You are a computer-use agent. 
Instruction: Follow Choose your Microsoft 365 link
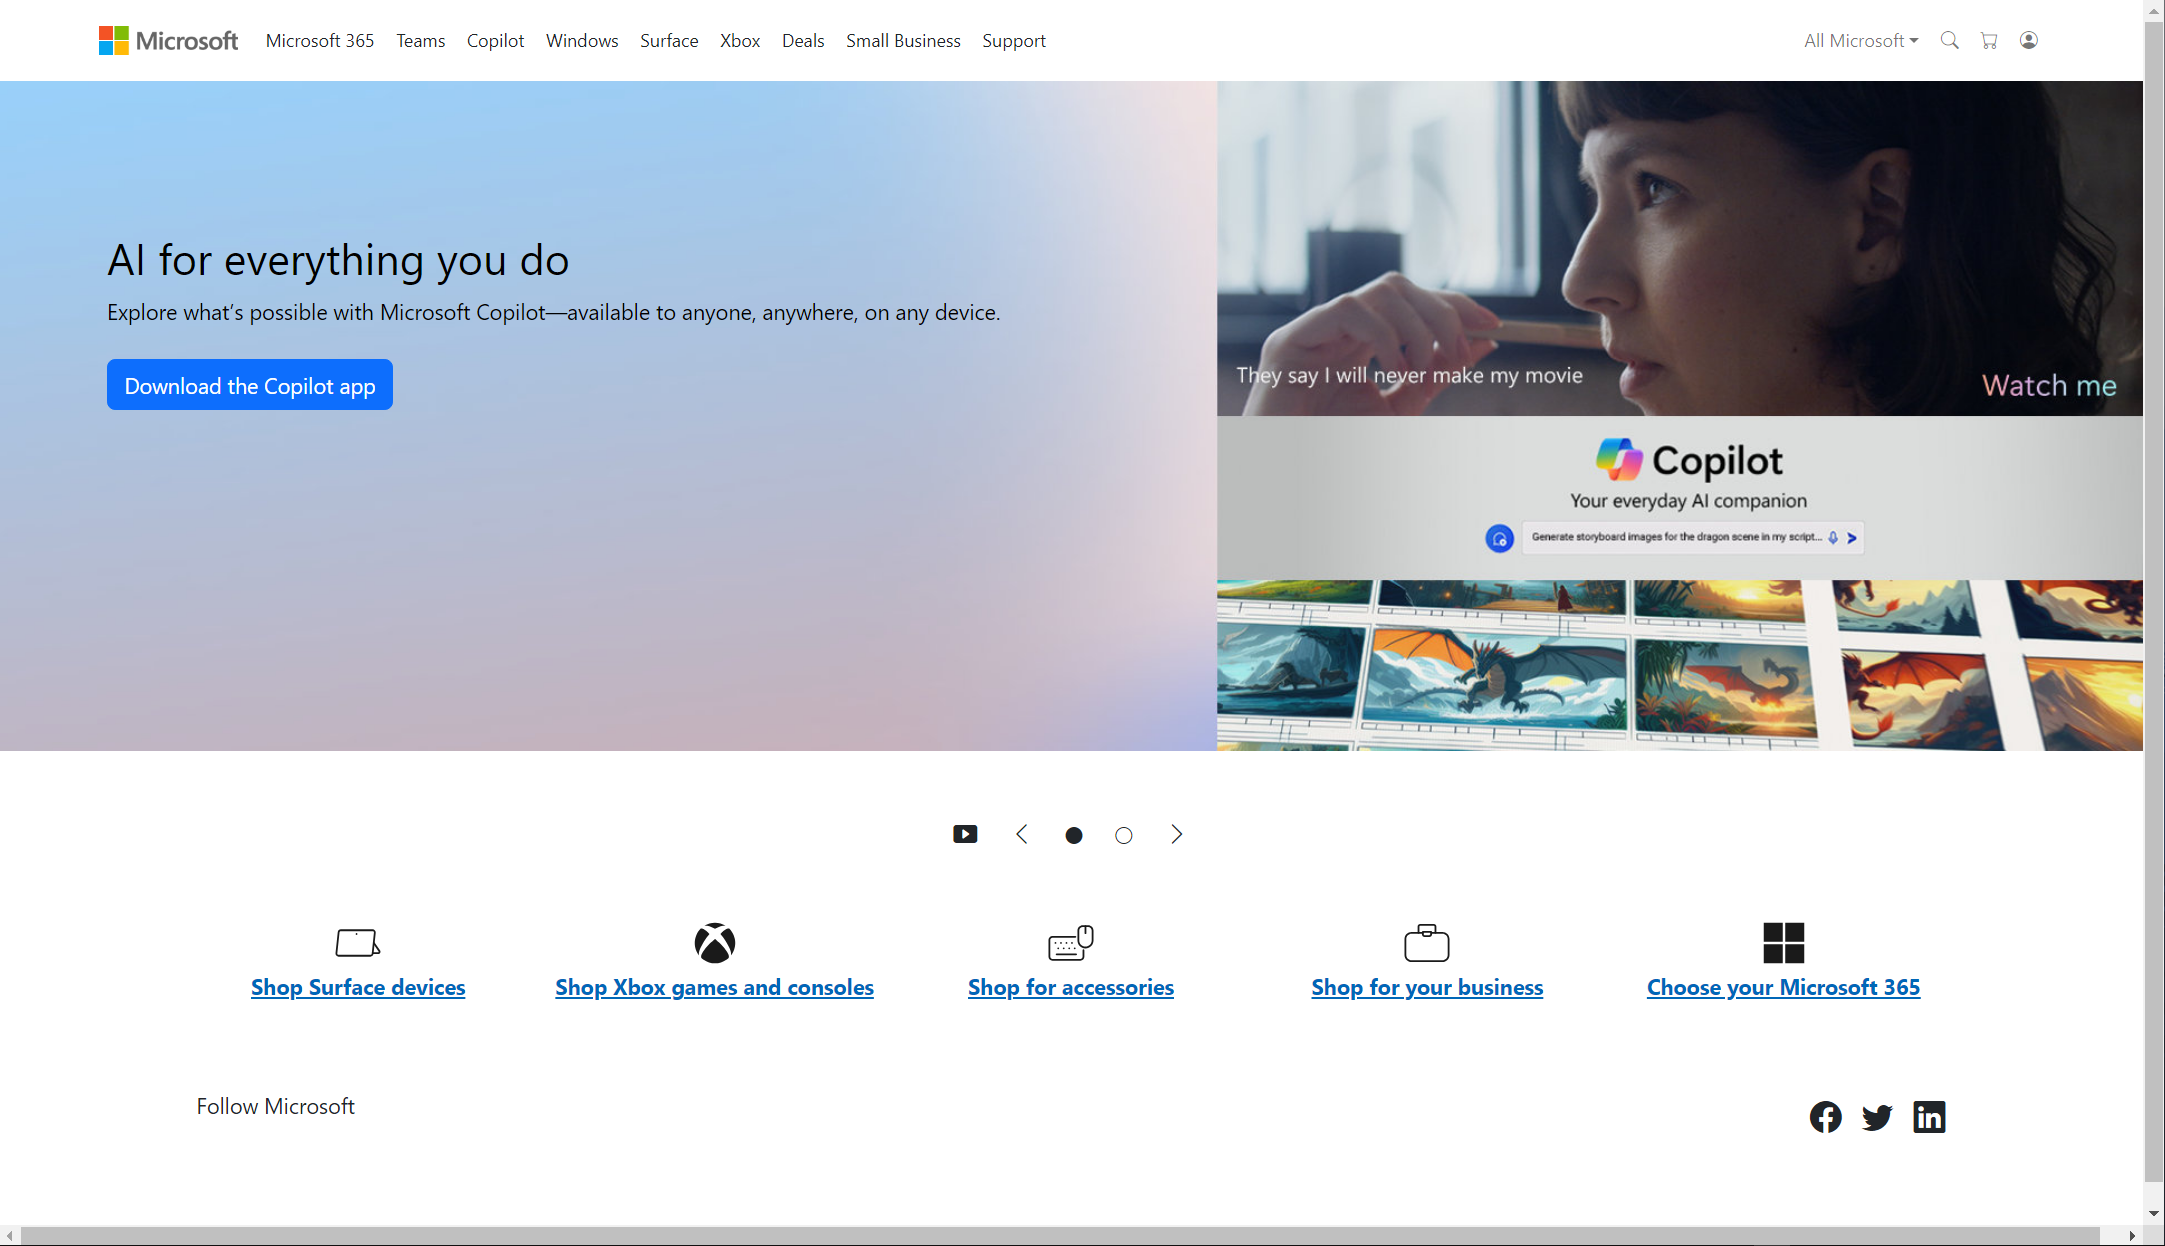(x=1783, y=987)
